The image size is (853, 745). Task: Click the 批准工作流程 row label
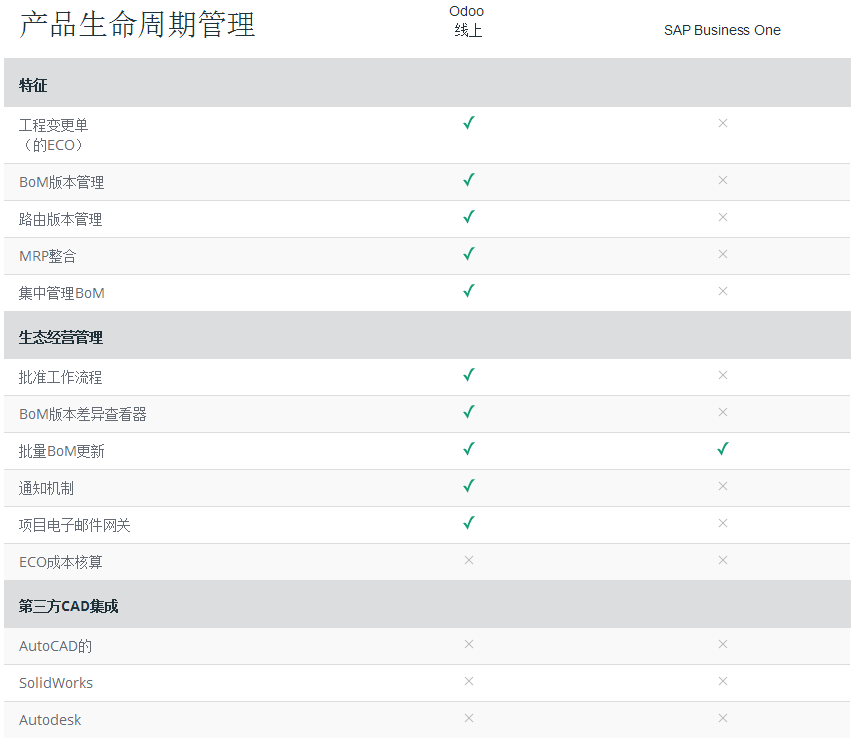pos(60,377)
